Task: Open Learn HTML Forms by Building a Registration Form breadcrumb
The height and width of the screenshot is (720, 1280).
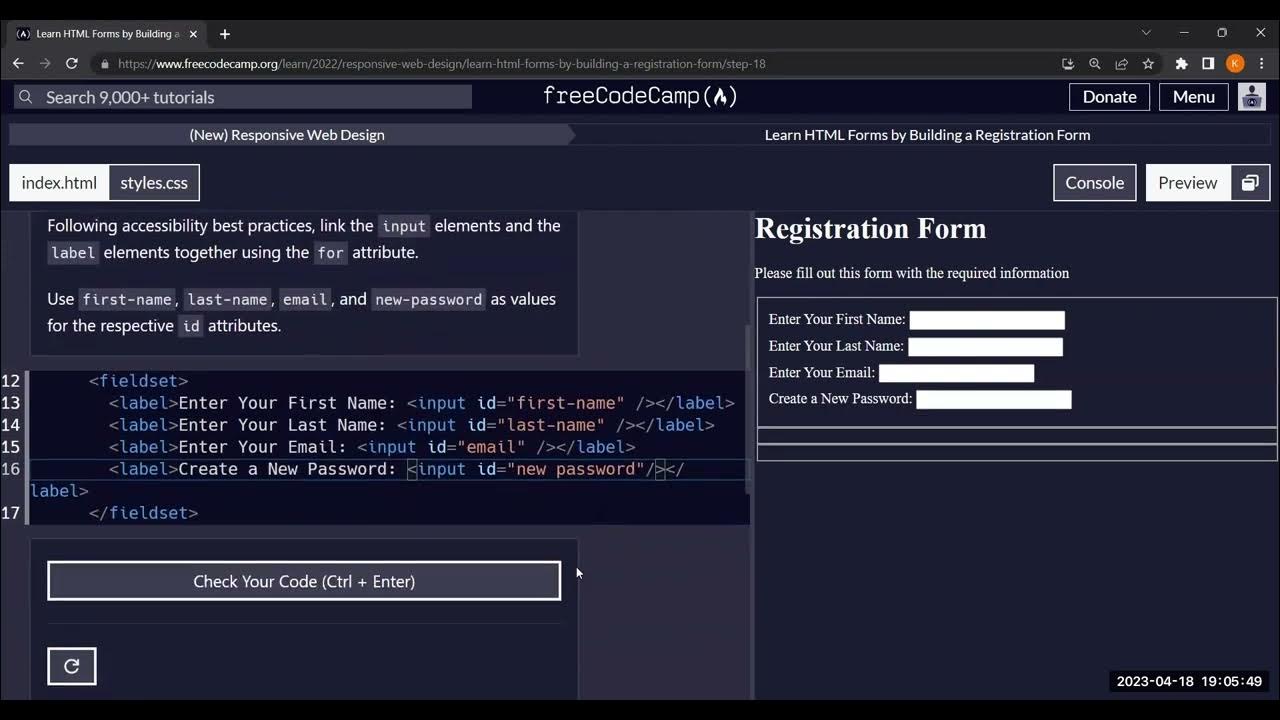Action: (927, 135)
